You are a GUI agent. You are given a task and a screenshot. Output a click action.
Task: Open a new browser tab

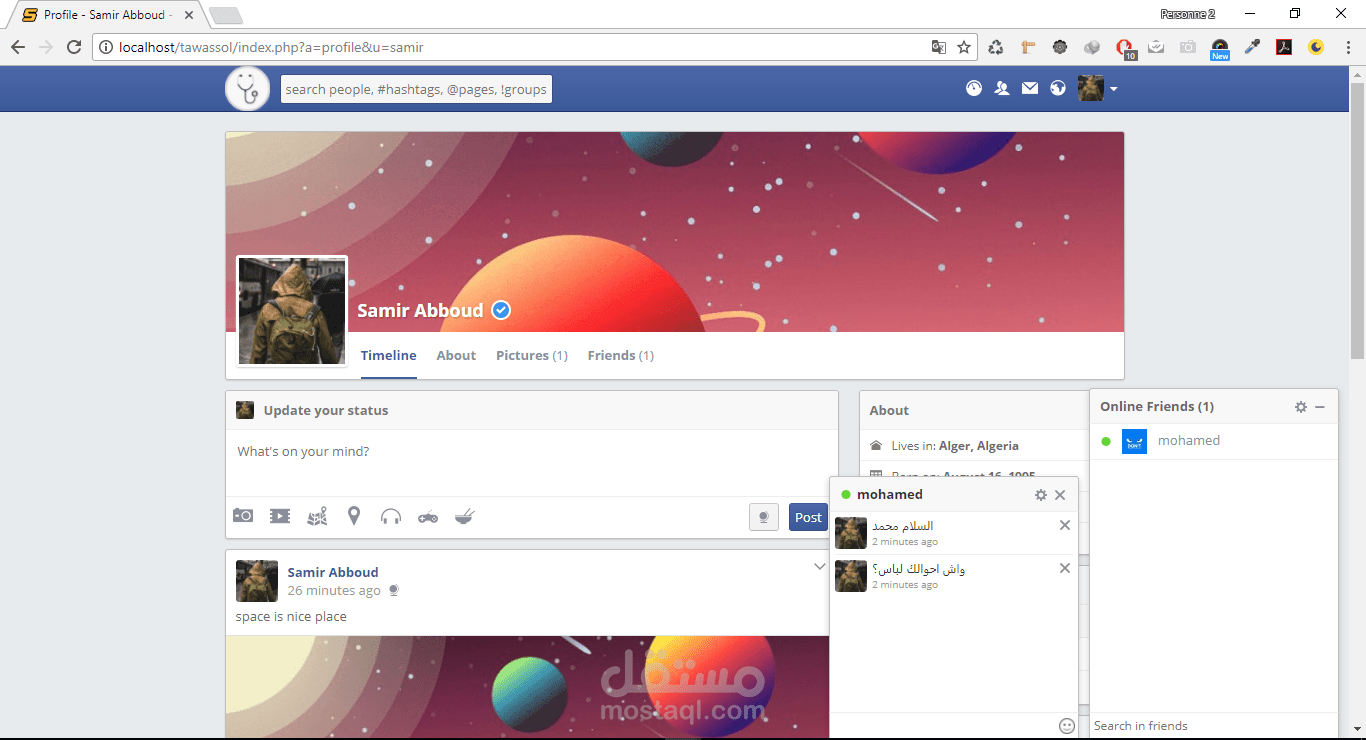point(226,15)
